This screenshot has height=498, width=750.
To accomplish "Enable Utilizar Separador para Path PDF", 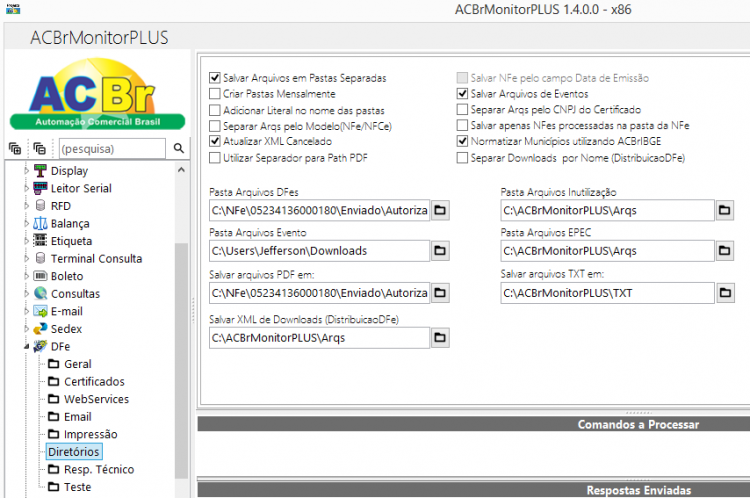I will pyautogui.click(x=215, y=158).
